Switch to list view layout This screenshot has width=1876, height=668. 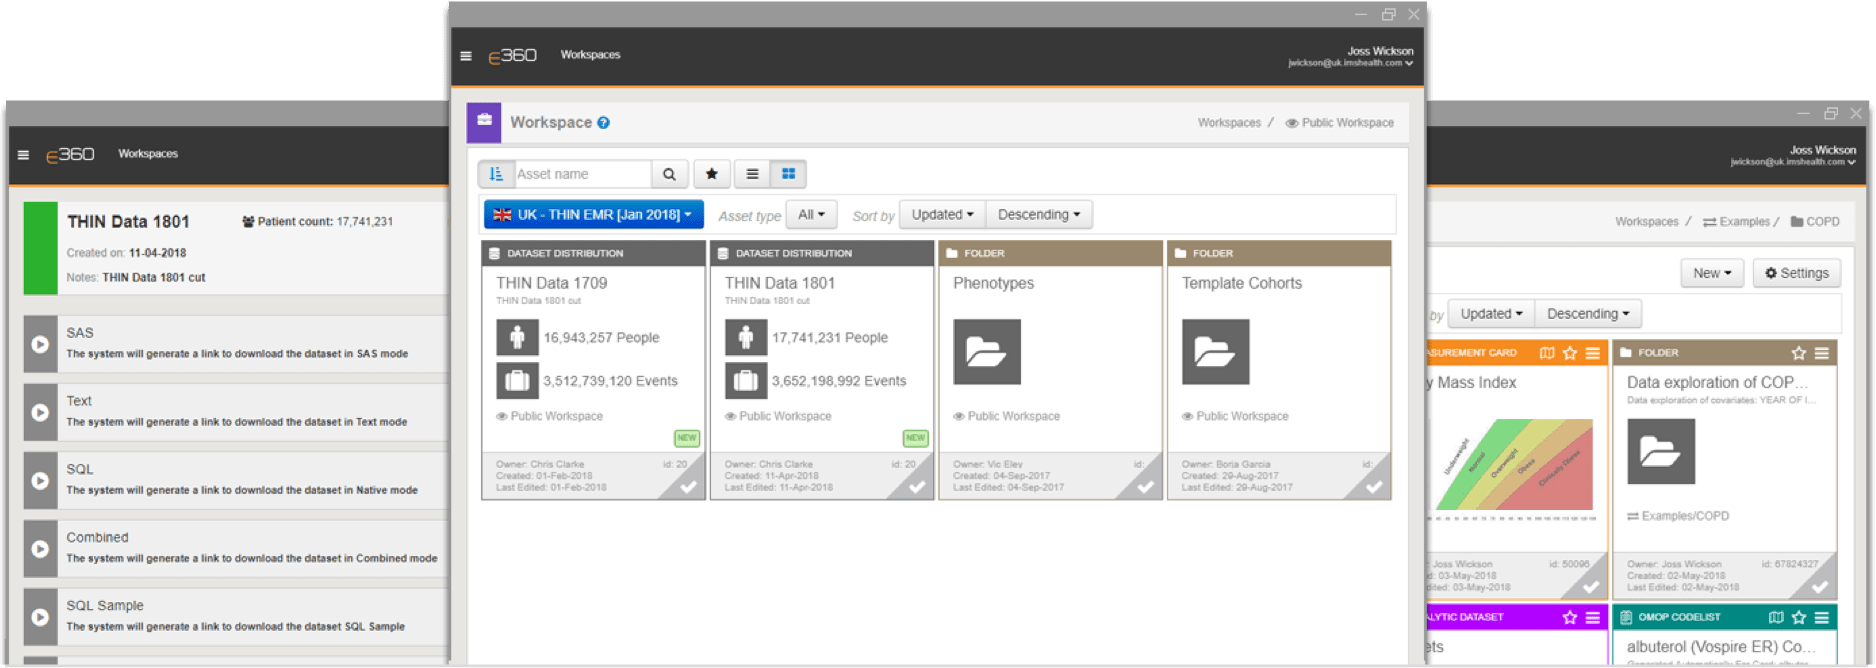coord(753,174)
